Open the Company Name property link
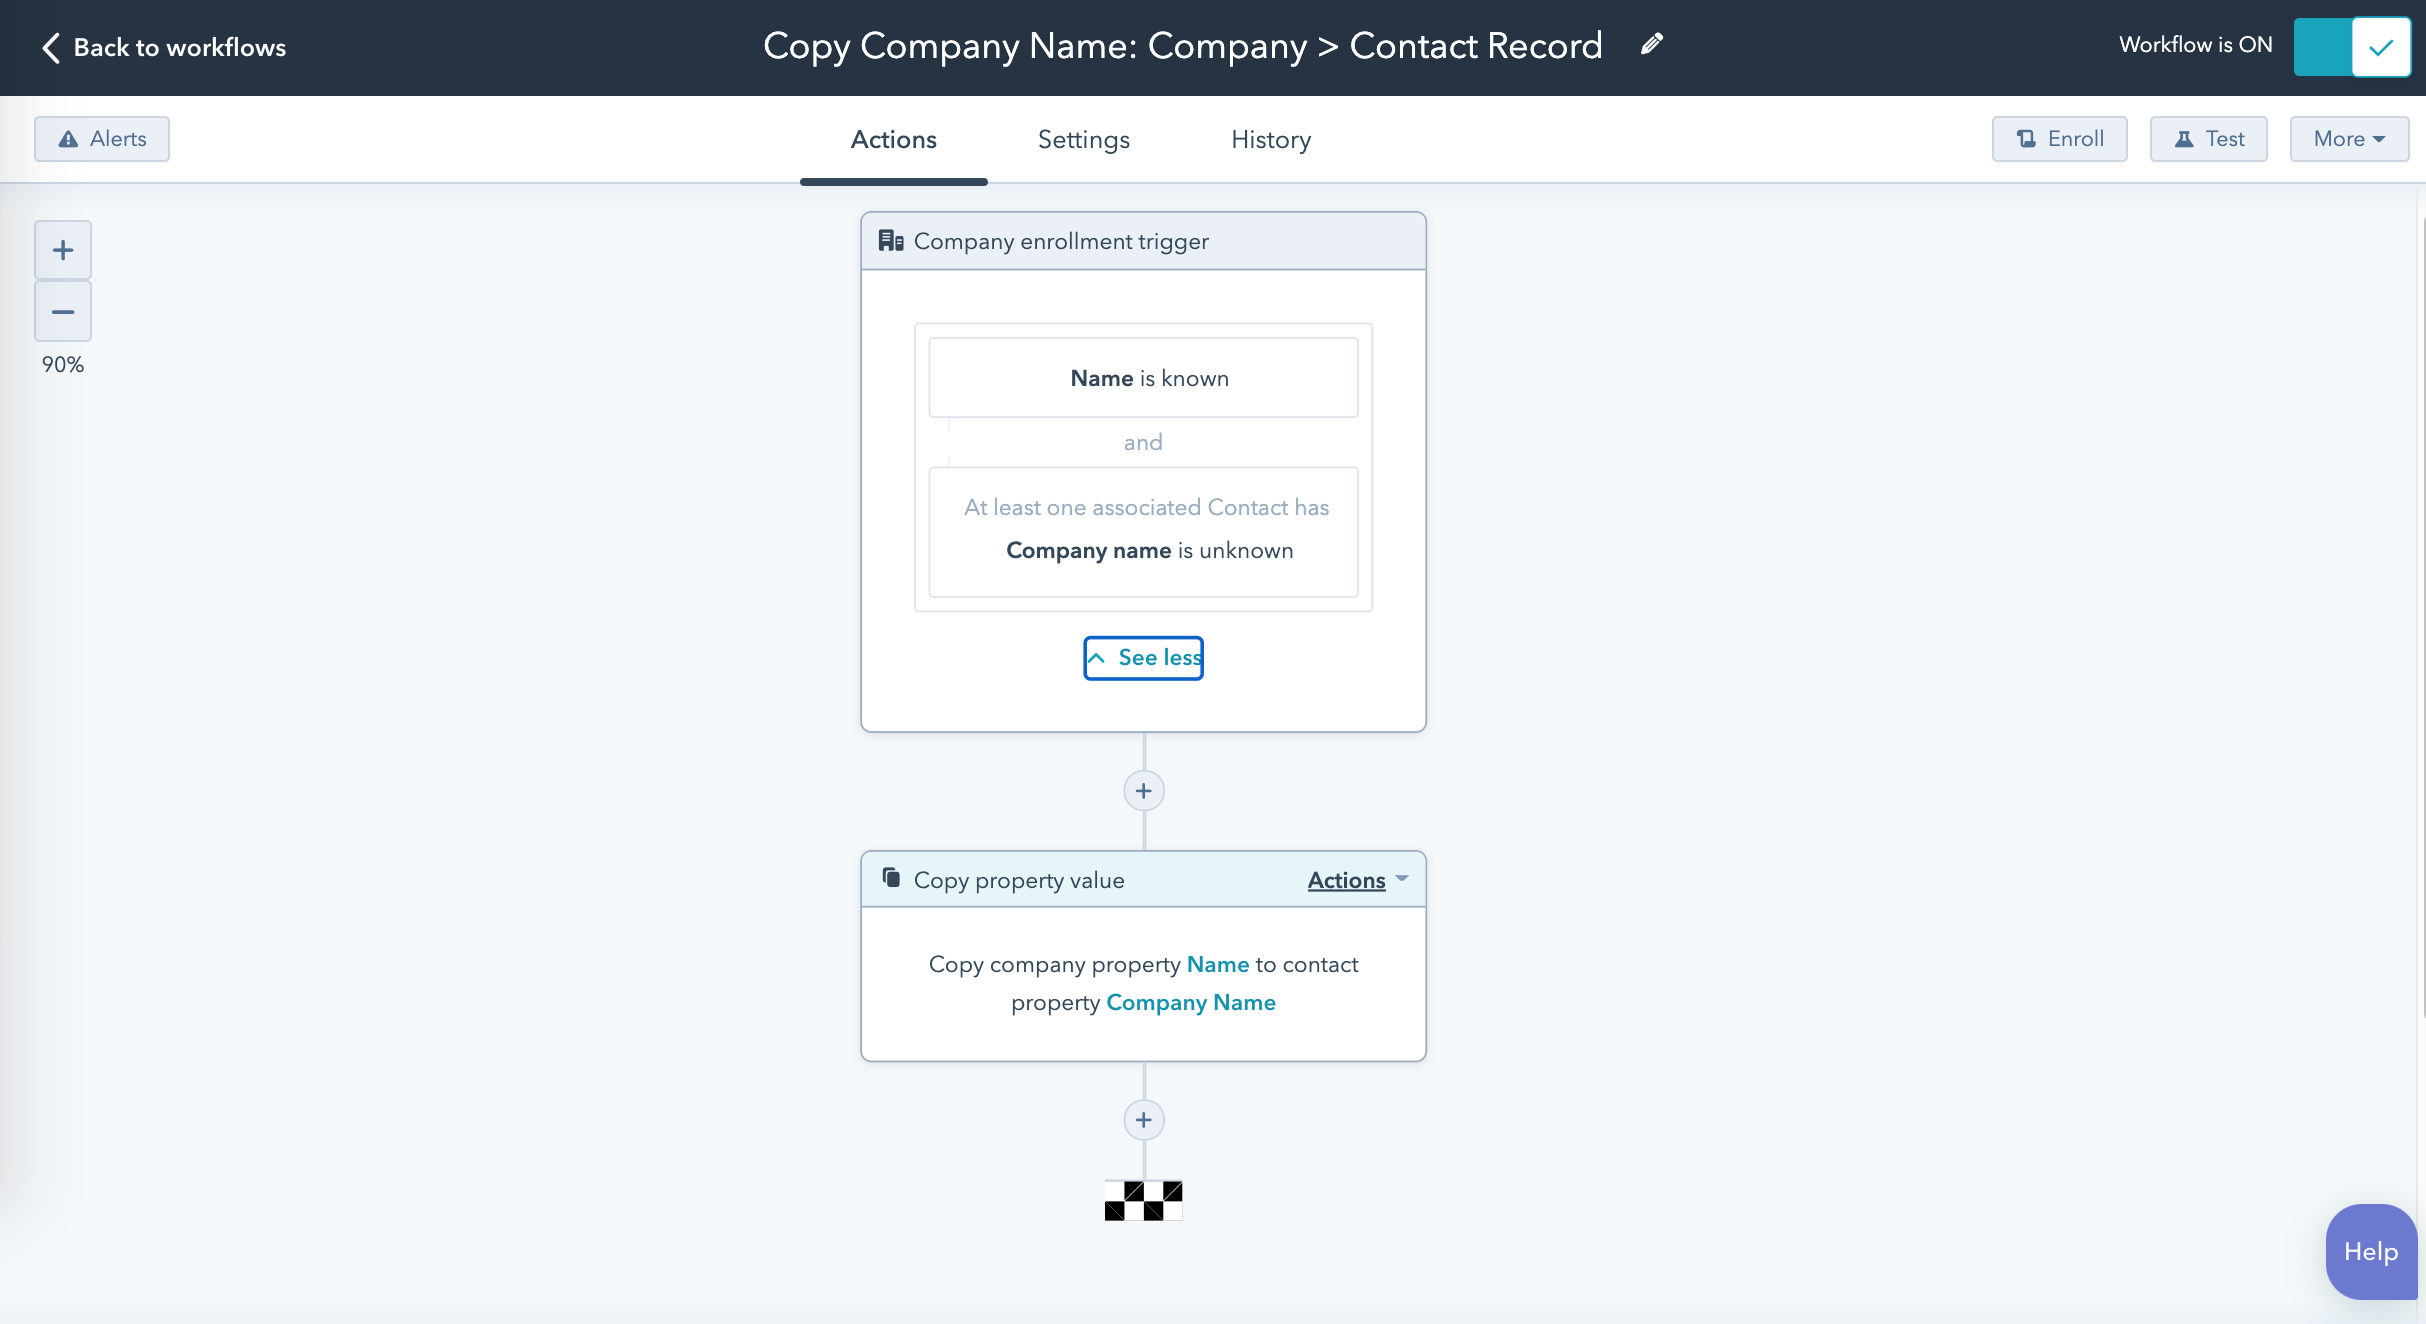The image size is (2426, 1324). [1191, 1002]
